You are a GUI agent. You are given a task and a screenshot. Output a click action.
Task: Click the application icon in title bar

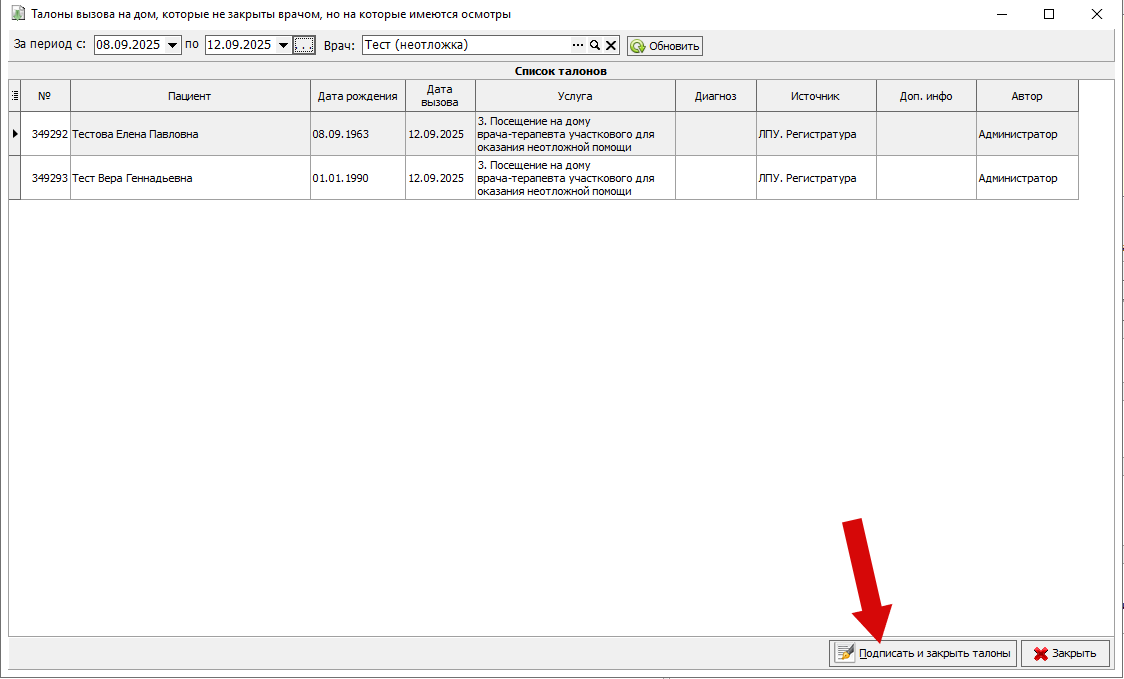(x=17, y=14)
